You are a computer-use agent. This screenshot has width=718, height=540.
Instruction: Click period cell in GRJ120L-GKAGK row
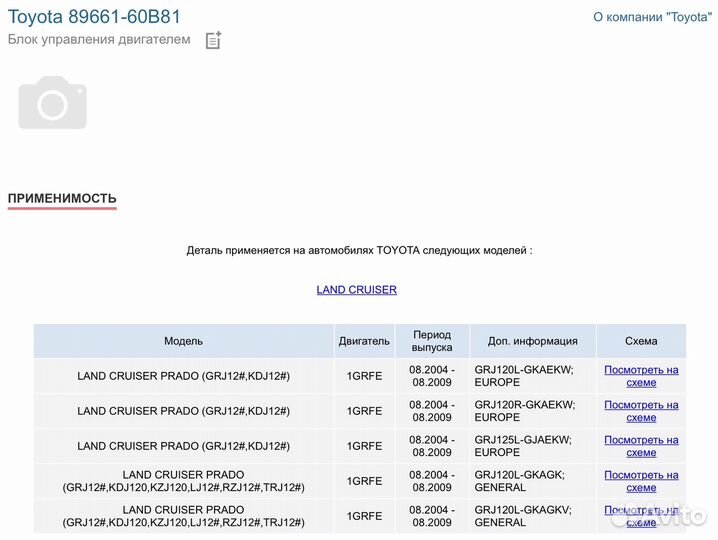coord(432,481)
